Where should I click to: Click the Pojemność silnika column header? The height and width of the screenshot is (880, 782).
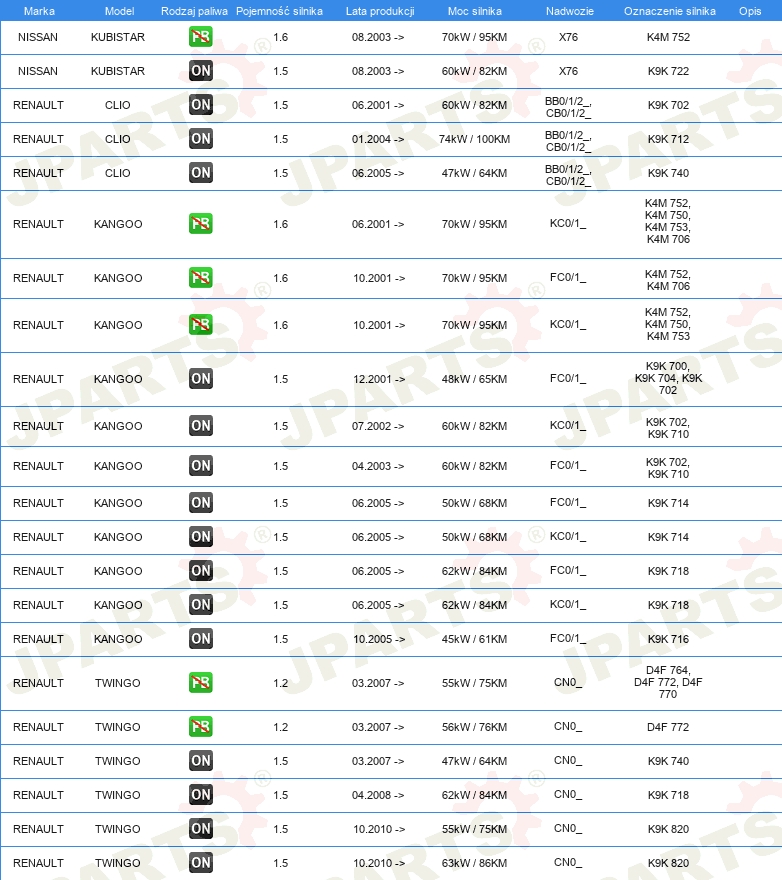click(x=279, y=11)
